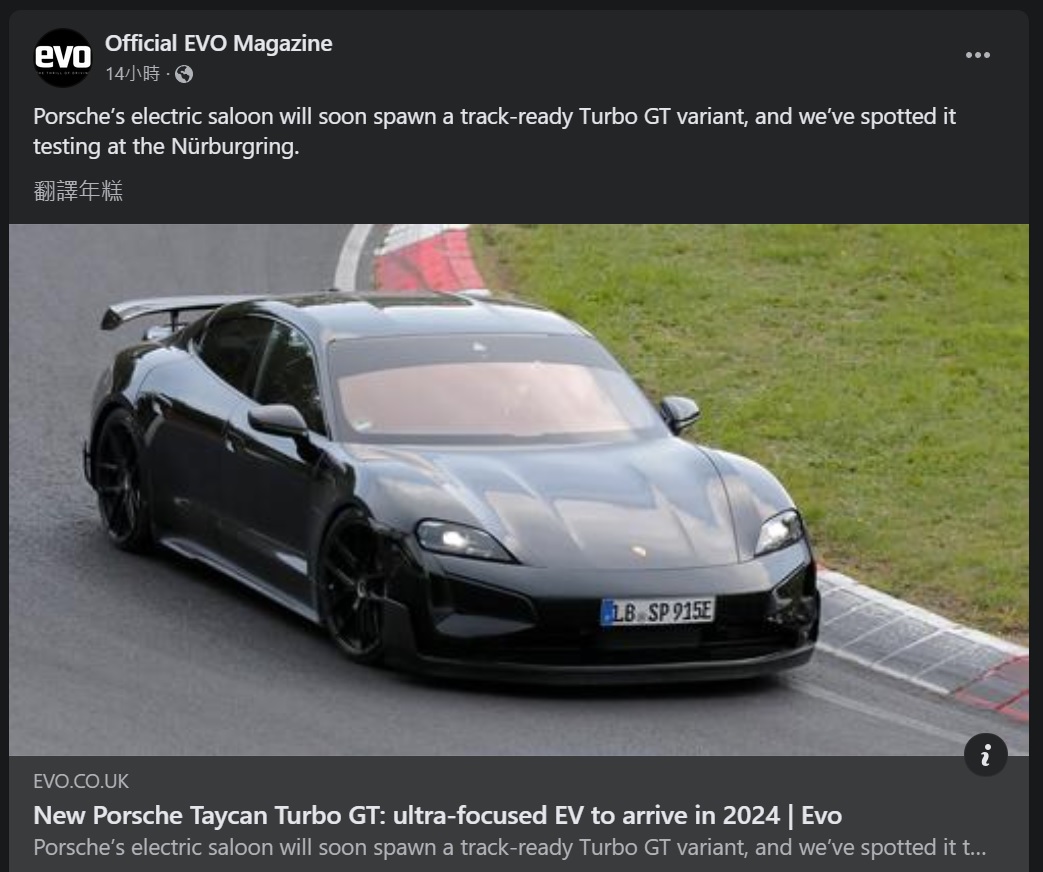Screen dimensions: 1043x872
Task: Click the LB SP 915E license plate
Action: coord(657,611)
